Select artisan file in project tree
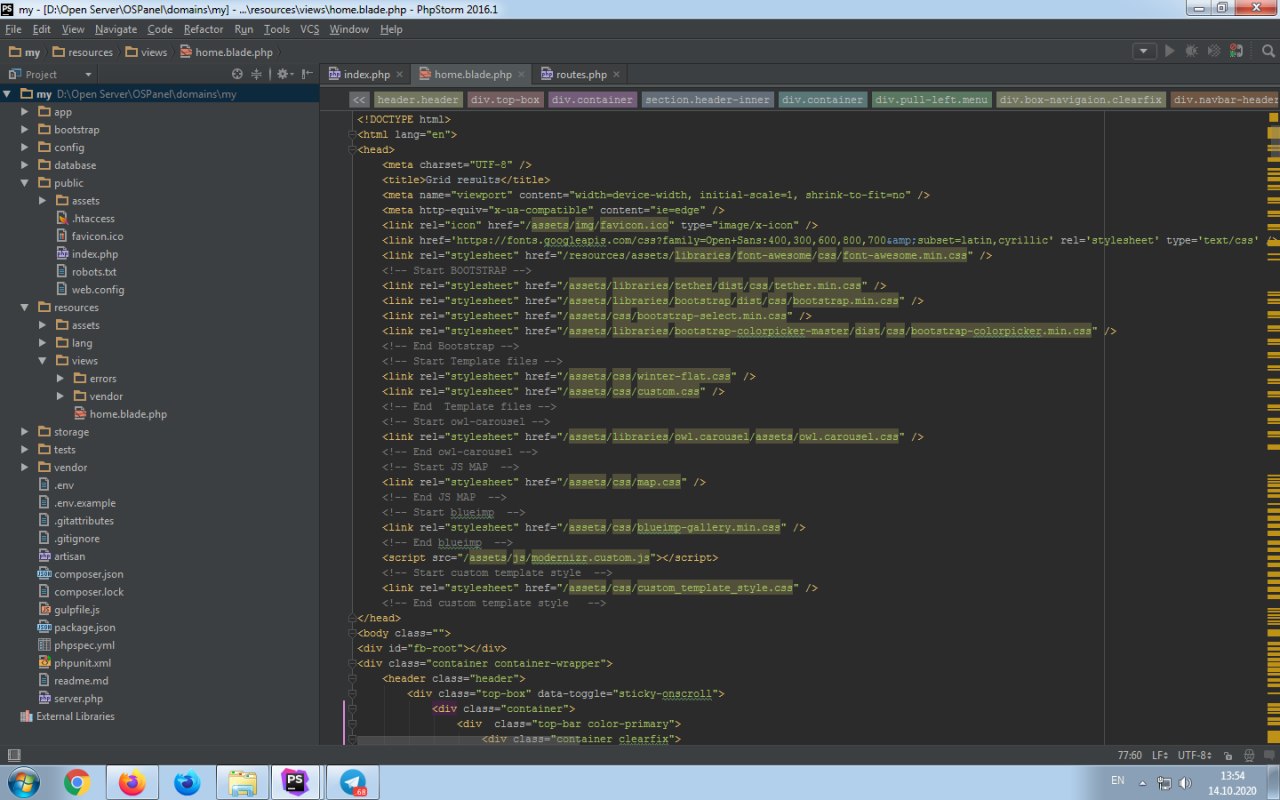Screen dimensions: 1280x800 [61, 556]
